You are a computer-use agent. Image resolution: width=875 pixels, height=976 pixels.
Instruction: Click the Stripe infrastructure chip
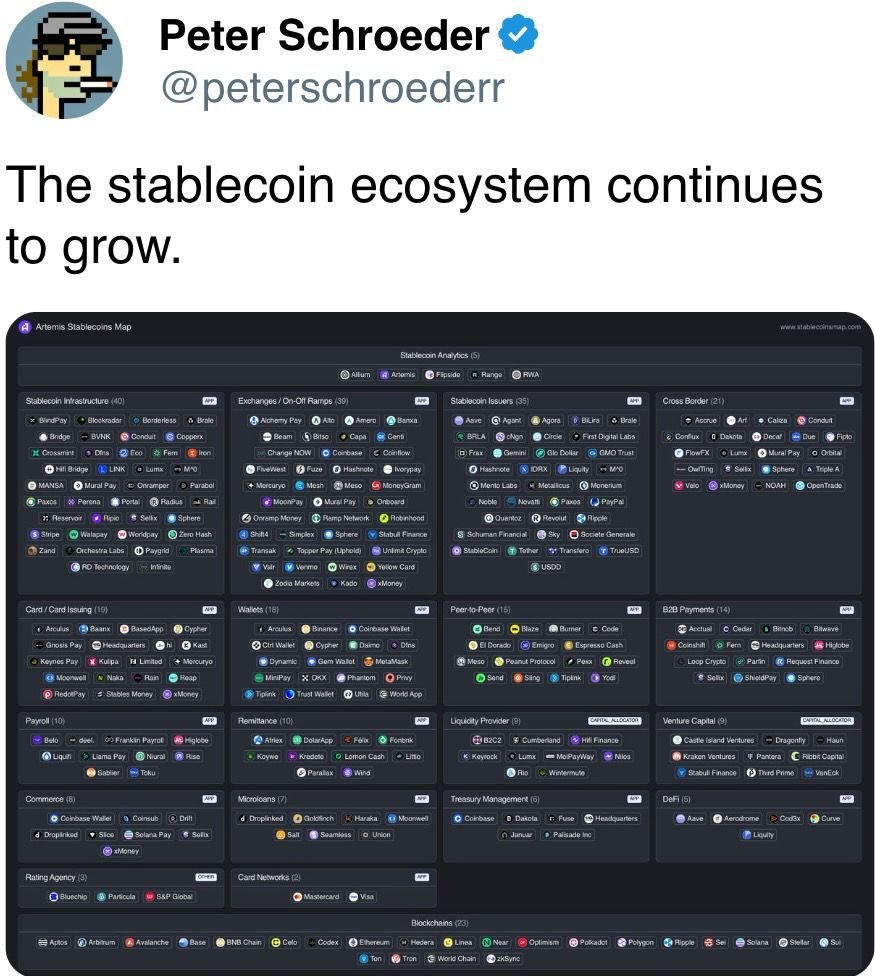44,534
